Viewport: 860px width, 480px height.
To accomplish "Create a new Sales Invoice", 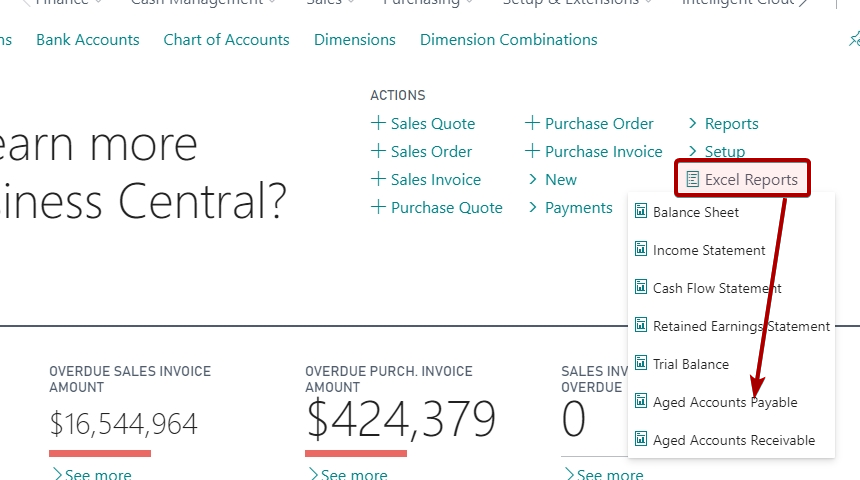I will [x=435, y=179].
